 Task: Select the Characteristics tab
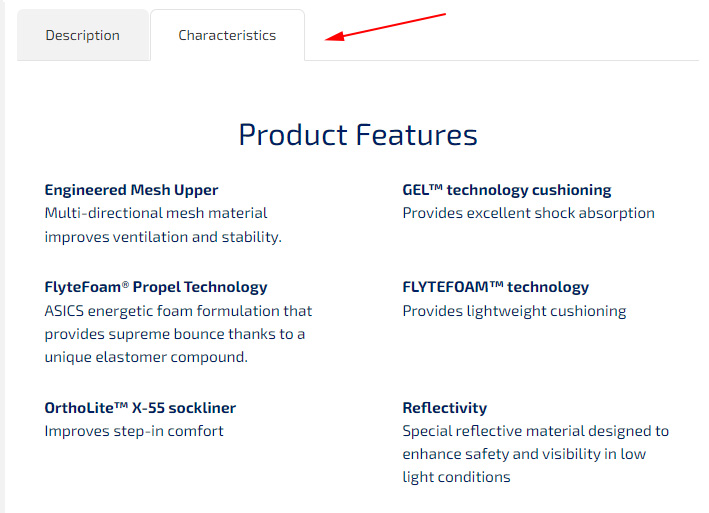(227, 35)
